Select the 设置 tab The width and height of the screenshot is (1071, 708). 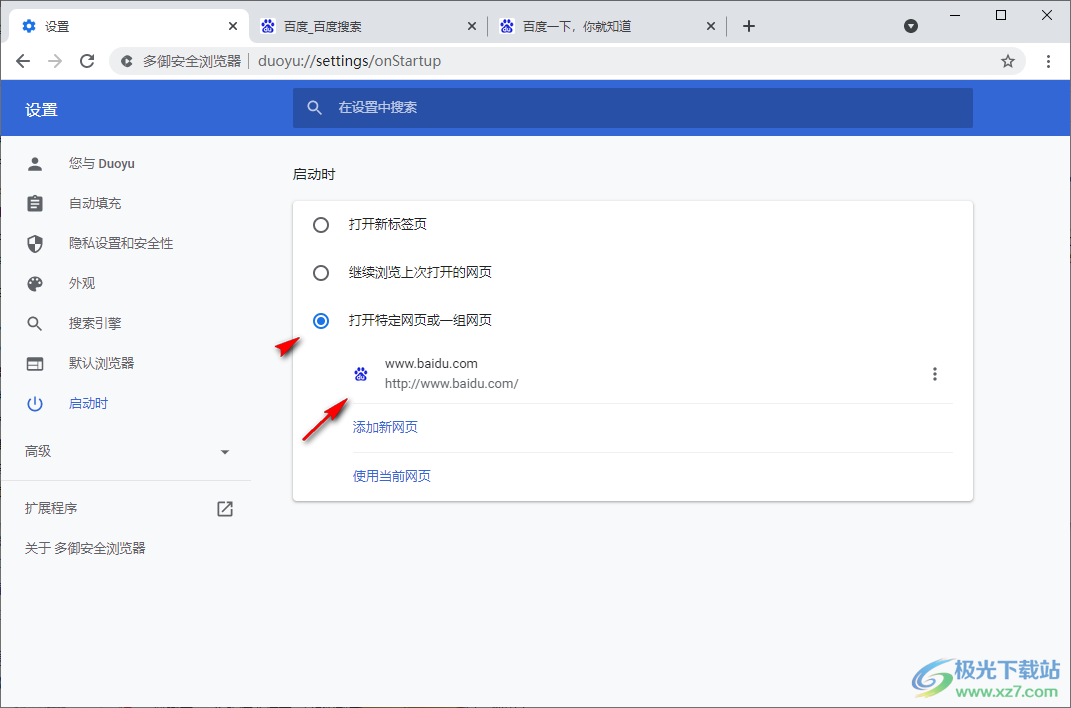(x=128, y=26)
